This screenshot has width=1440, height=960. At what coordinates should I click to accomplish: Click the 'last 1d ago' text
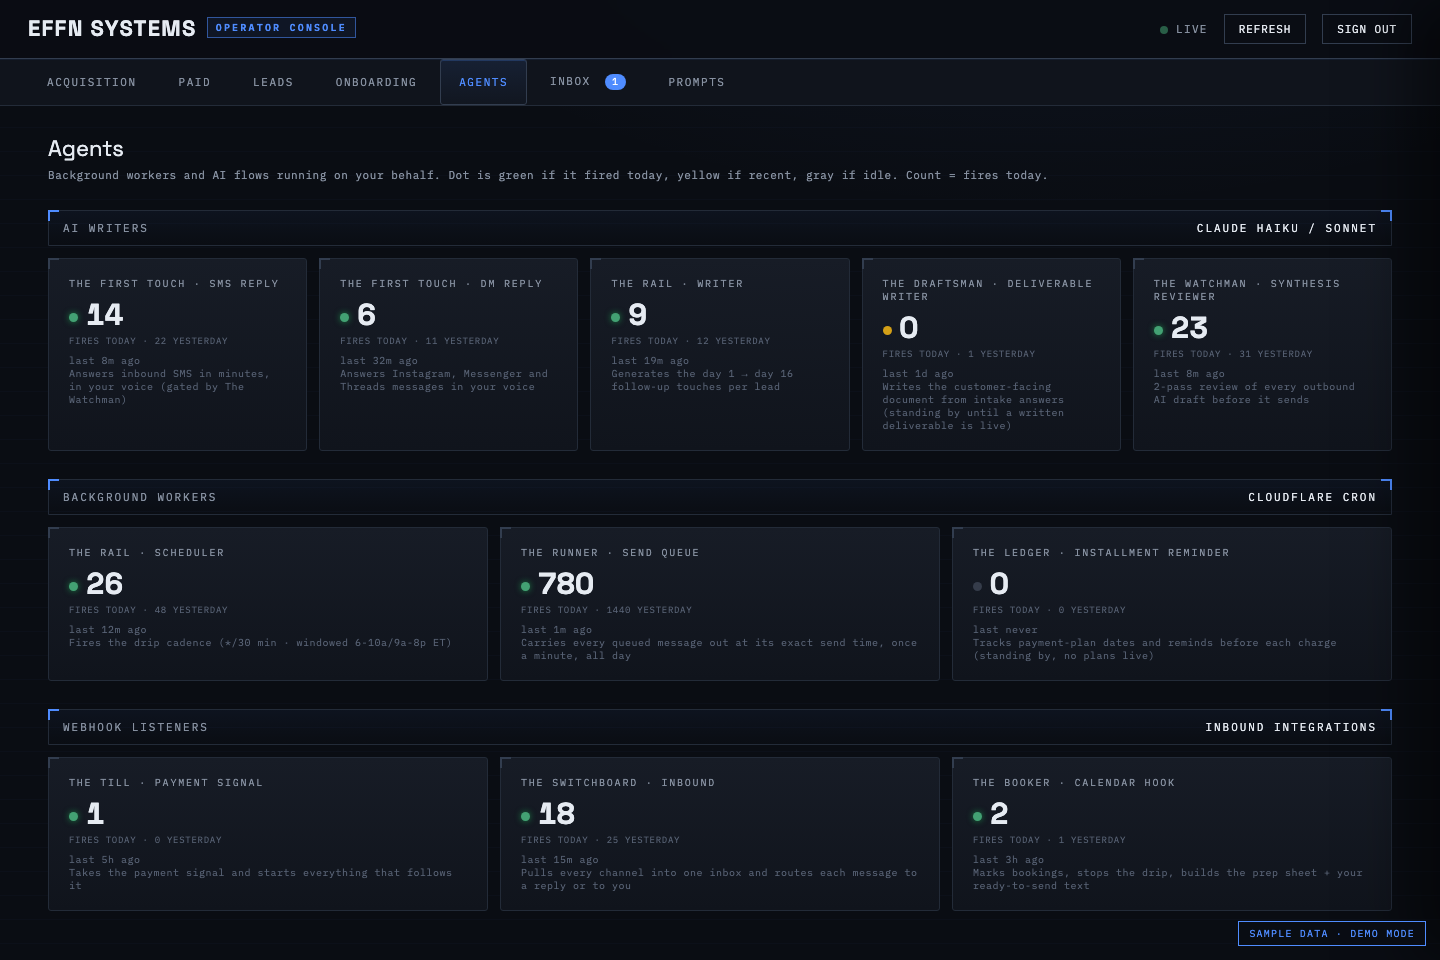[x=918, y=374]
